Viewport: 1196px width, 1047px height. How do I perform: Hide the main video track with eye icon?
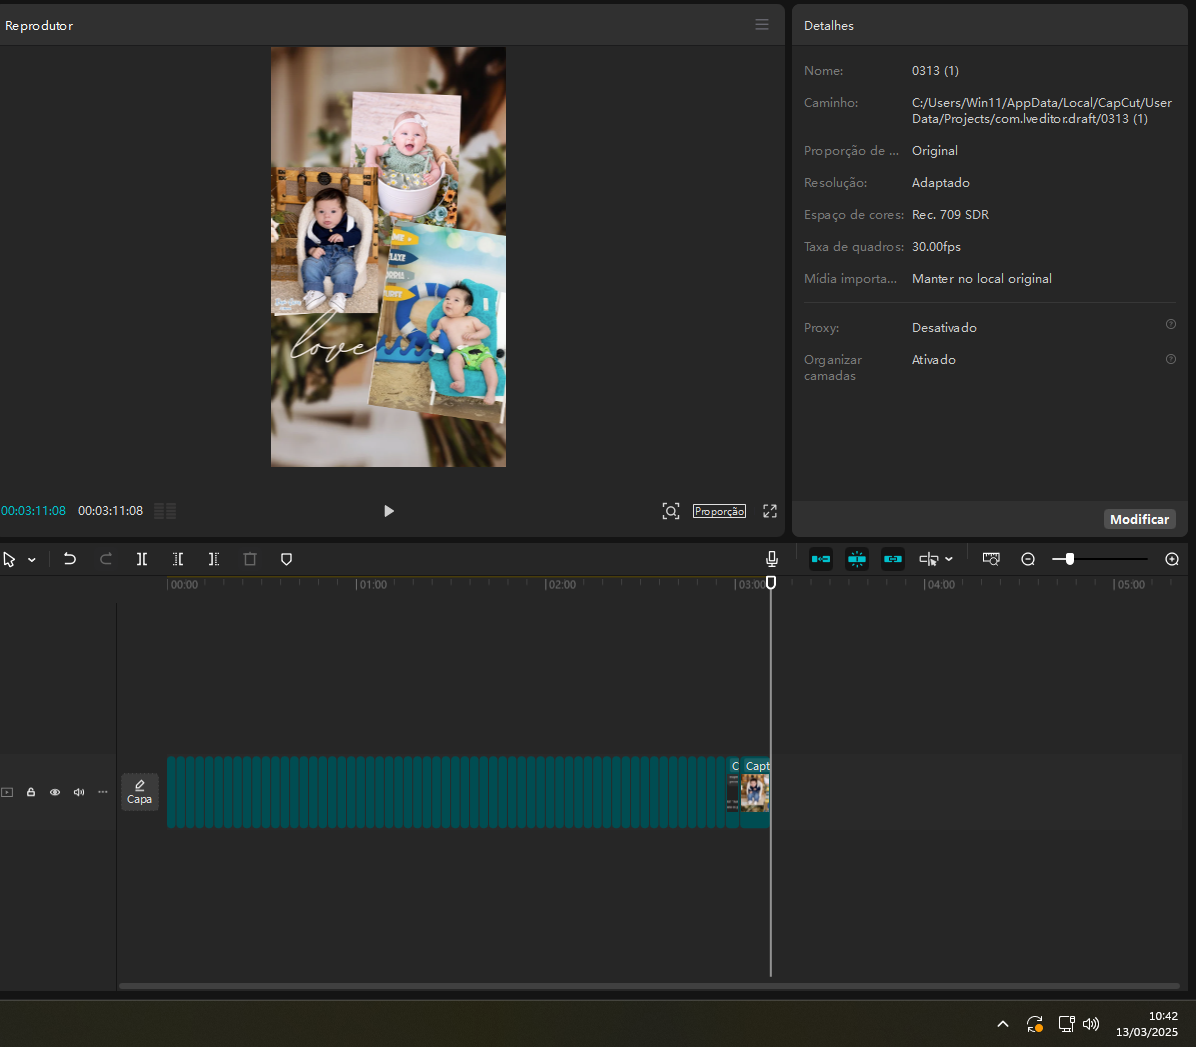coord(55,792)
